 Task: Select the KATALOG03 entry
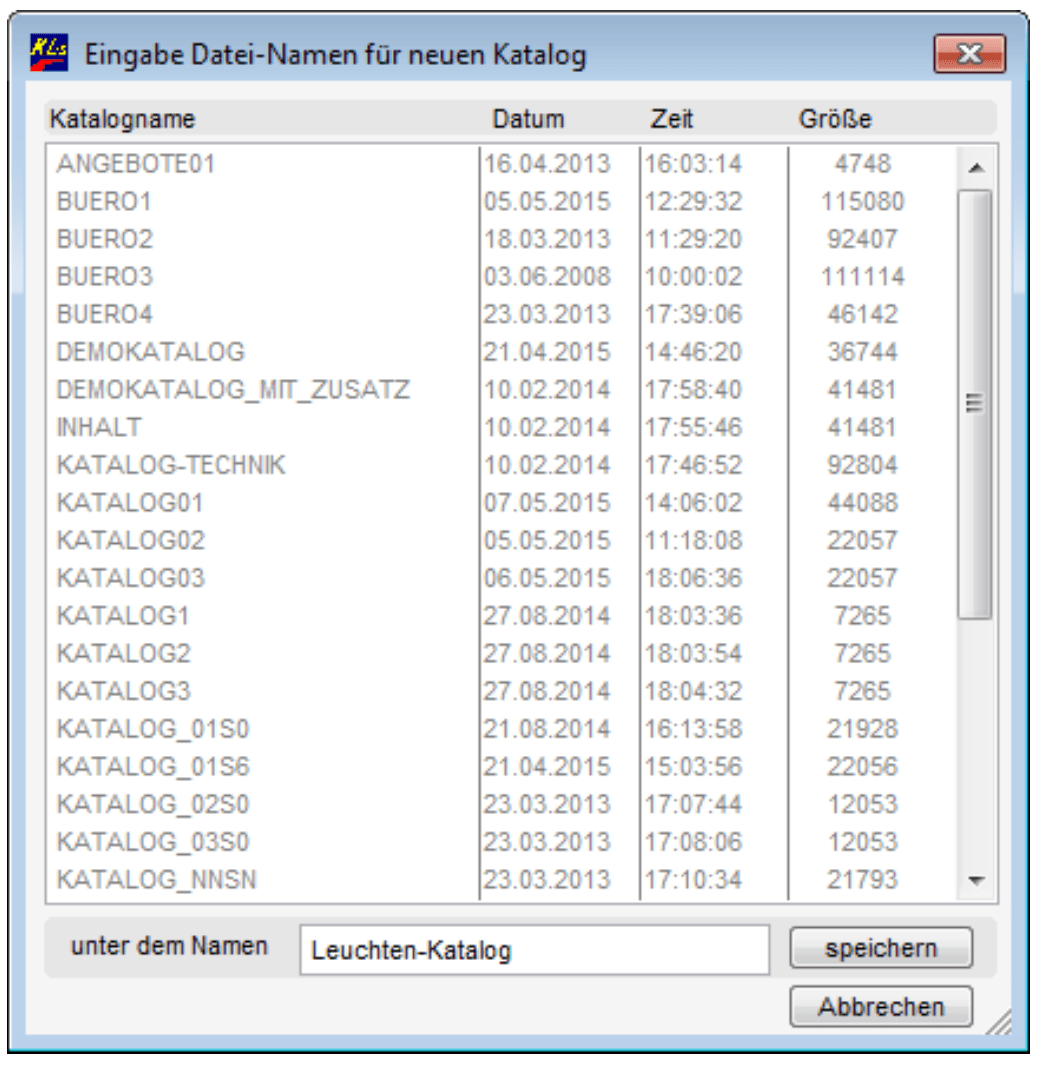[131, 578]
